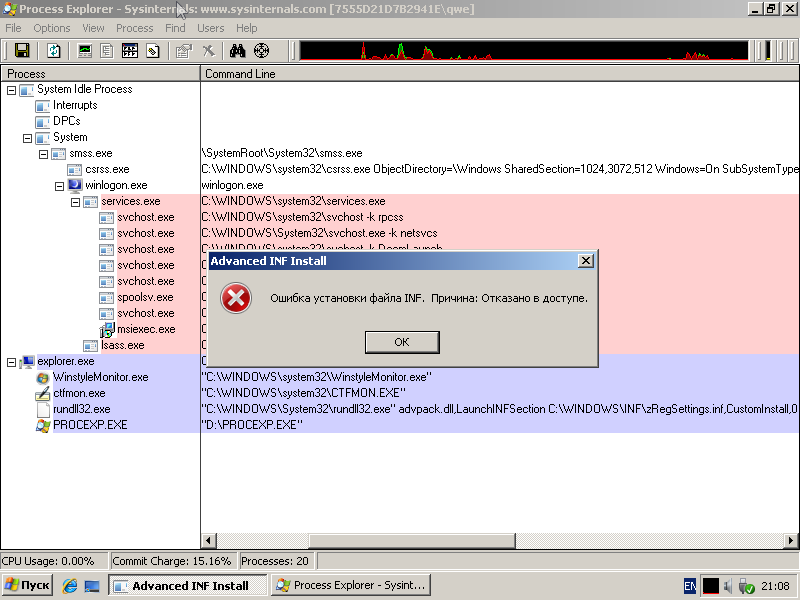Select the crosshair Find Window's Process icon
Screen dimensions: 800x600
262,50
